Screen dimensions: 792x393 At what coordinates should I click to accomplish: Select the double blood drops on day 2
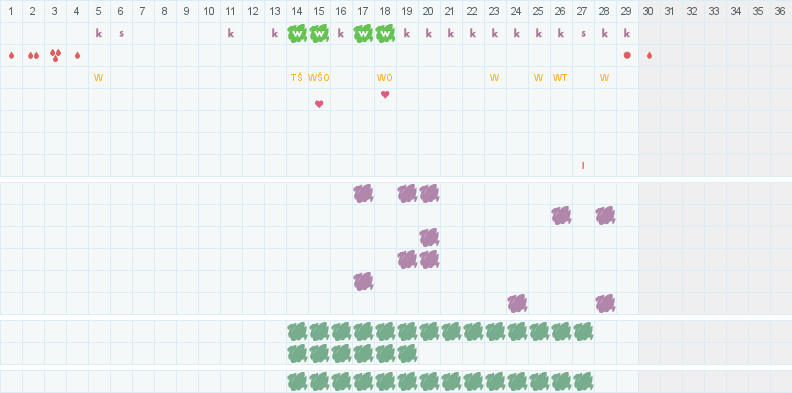(x=33, y=56)
